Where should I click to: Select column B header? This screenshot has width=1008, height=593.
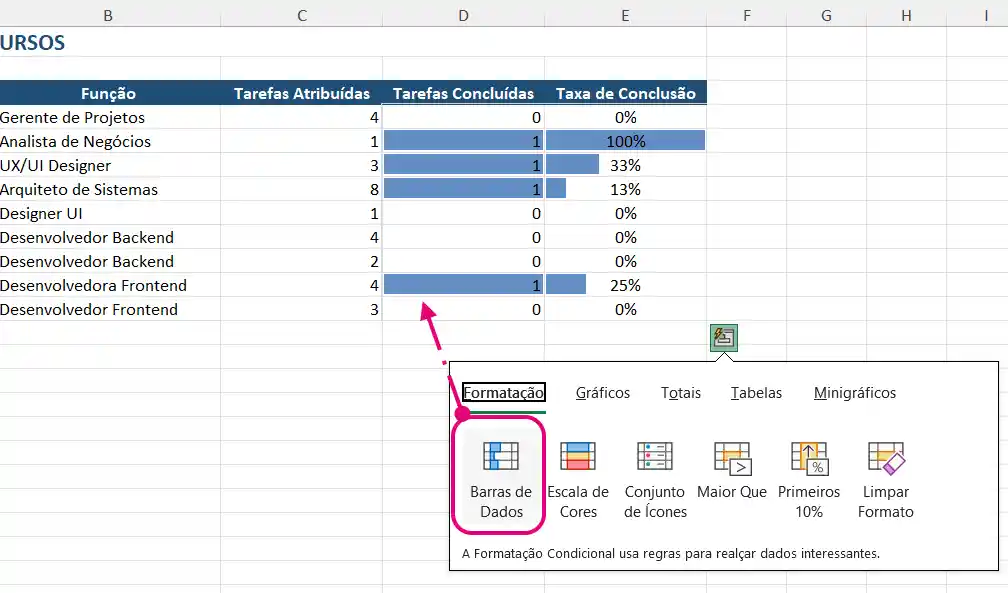point(108,15)
